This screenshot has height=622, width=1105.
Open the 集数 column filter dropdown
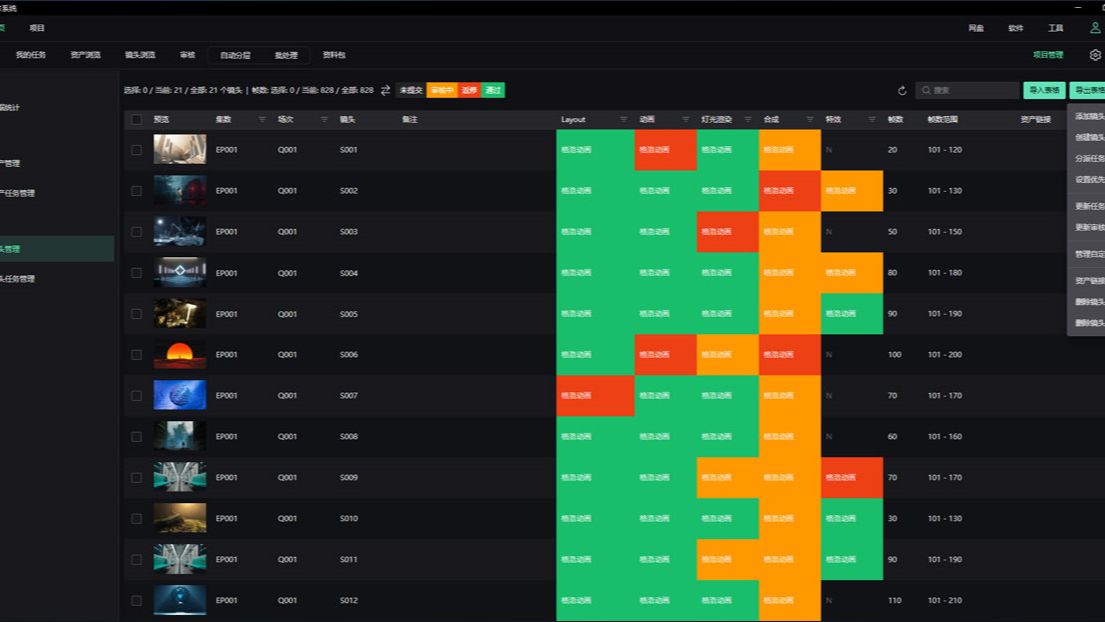coord(262,120)
